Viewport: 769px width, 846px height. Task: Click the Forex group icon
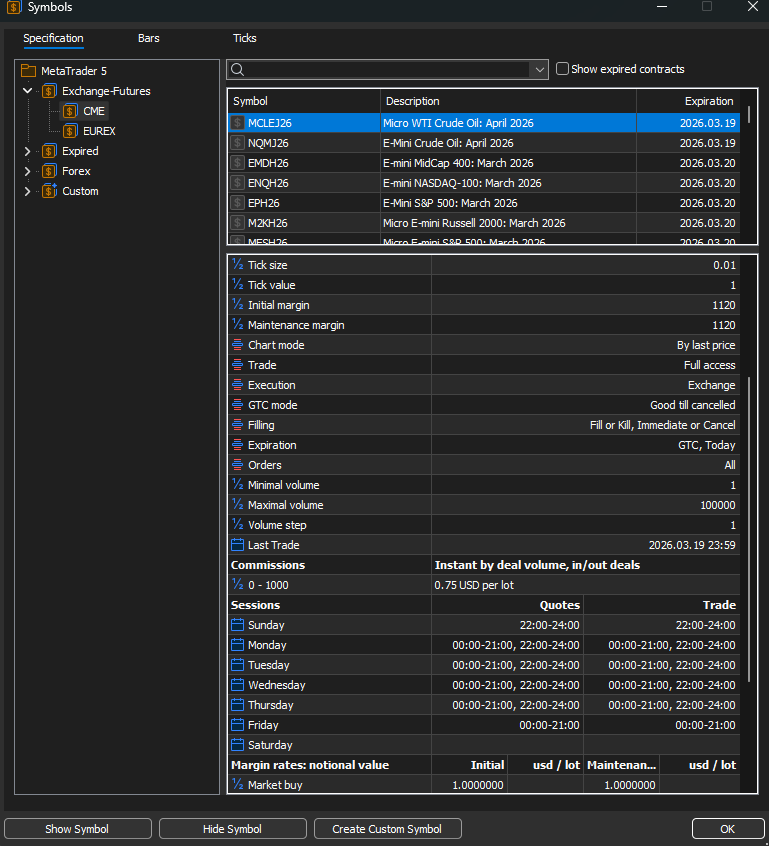click(x=48, y=171)
